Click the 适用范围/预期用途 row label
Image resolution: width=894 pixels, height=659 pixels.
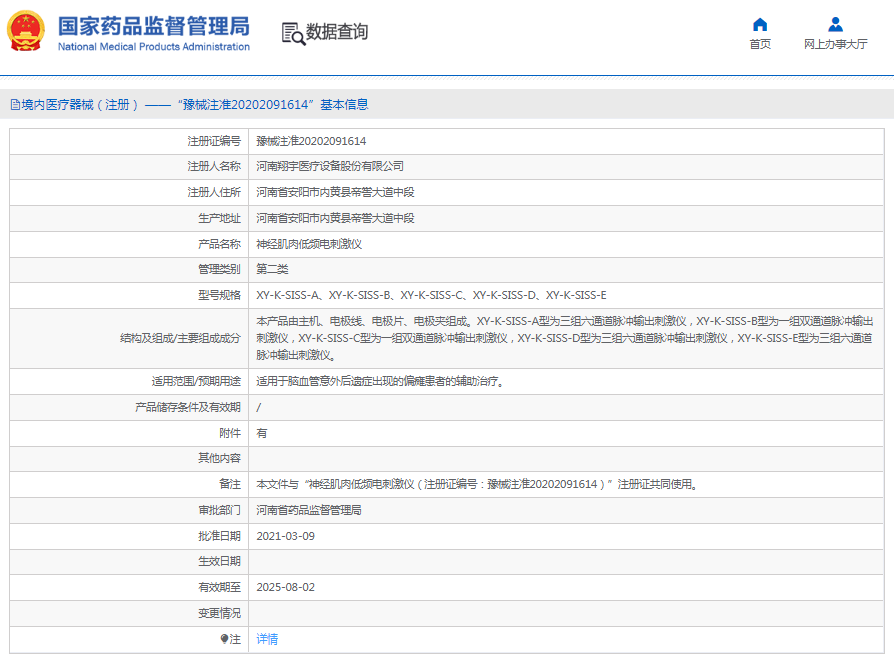pyautogui.click(x=196, y=381)
